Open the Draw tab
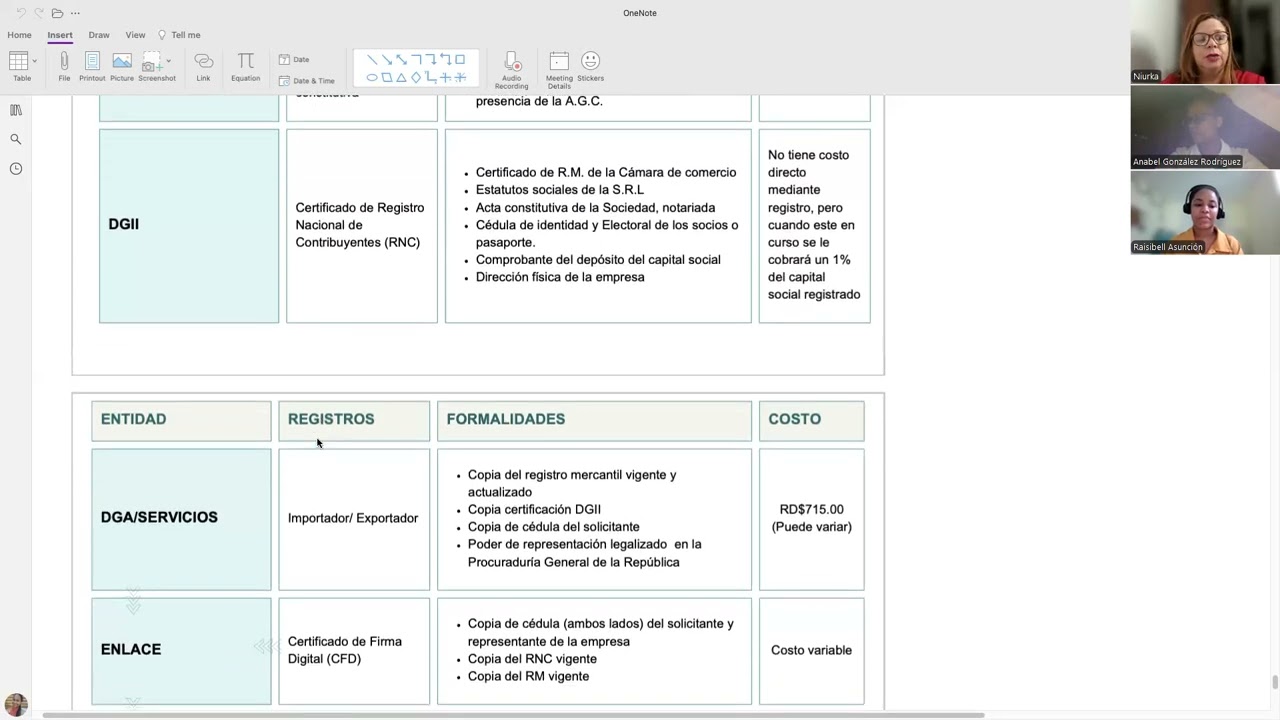 point(99,35)
